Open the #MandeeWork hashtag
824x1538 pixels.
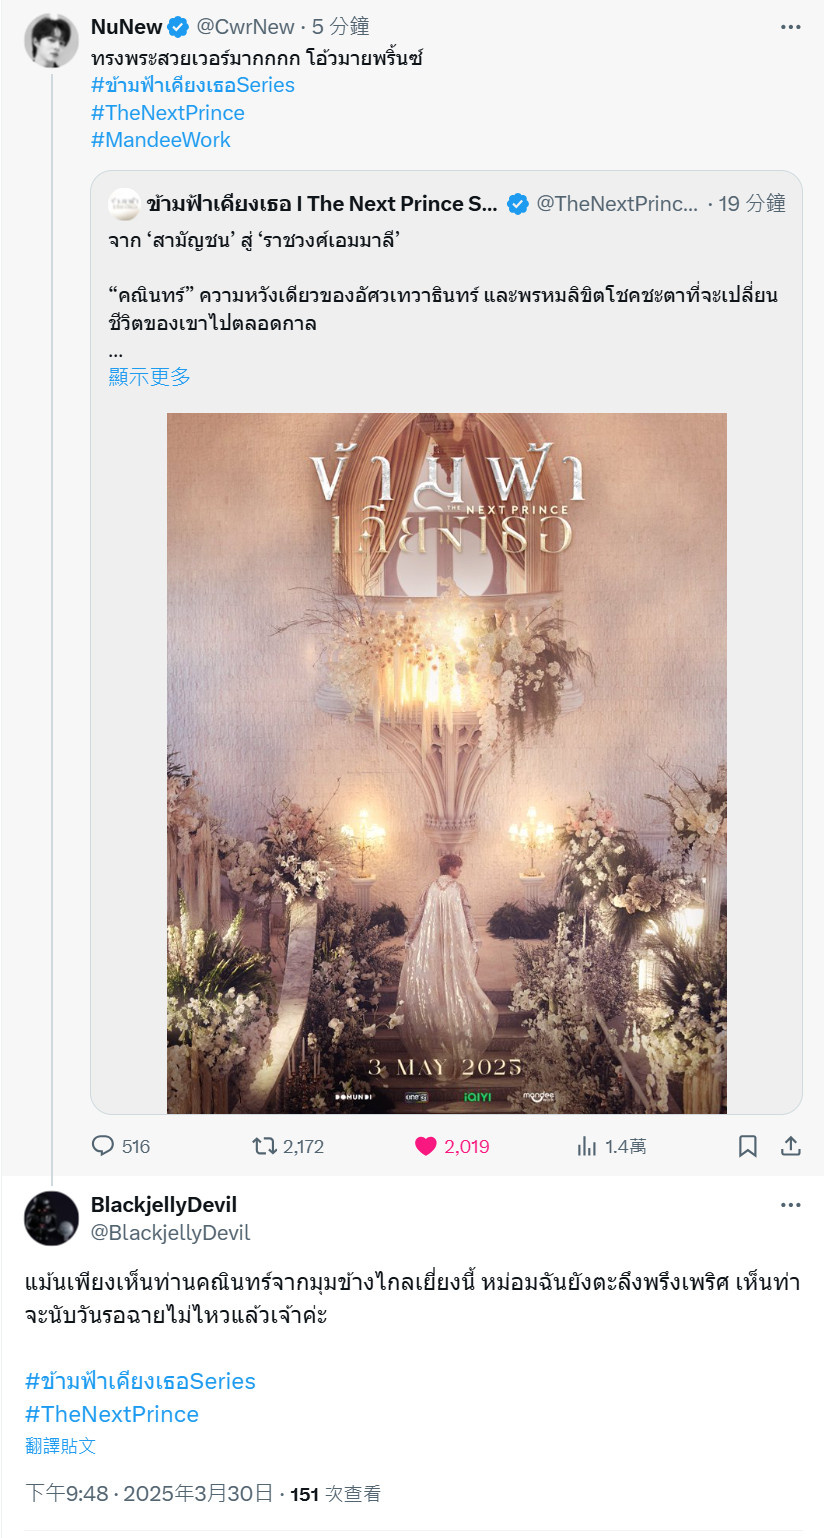161,140
